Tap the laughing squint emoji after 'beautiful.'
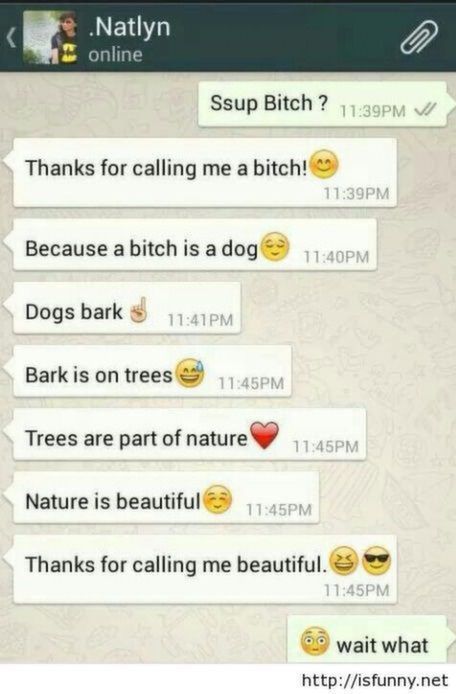 pos(344,560)
